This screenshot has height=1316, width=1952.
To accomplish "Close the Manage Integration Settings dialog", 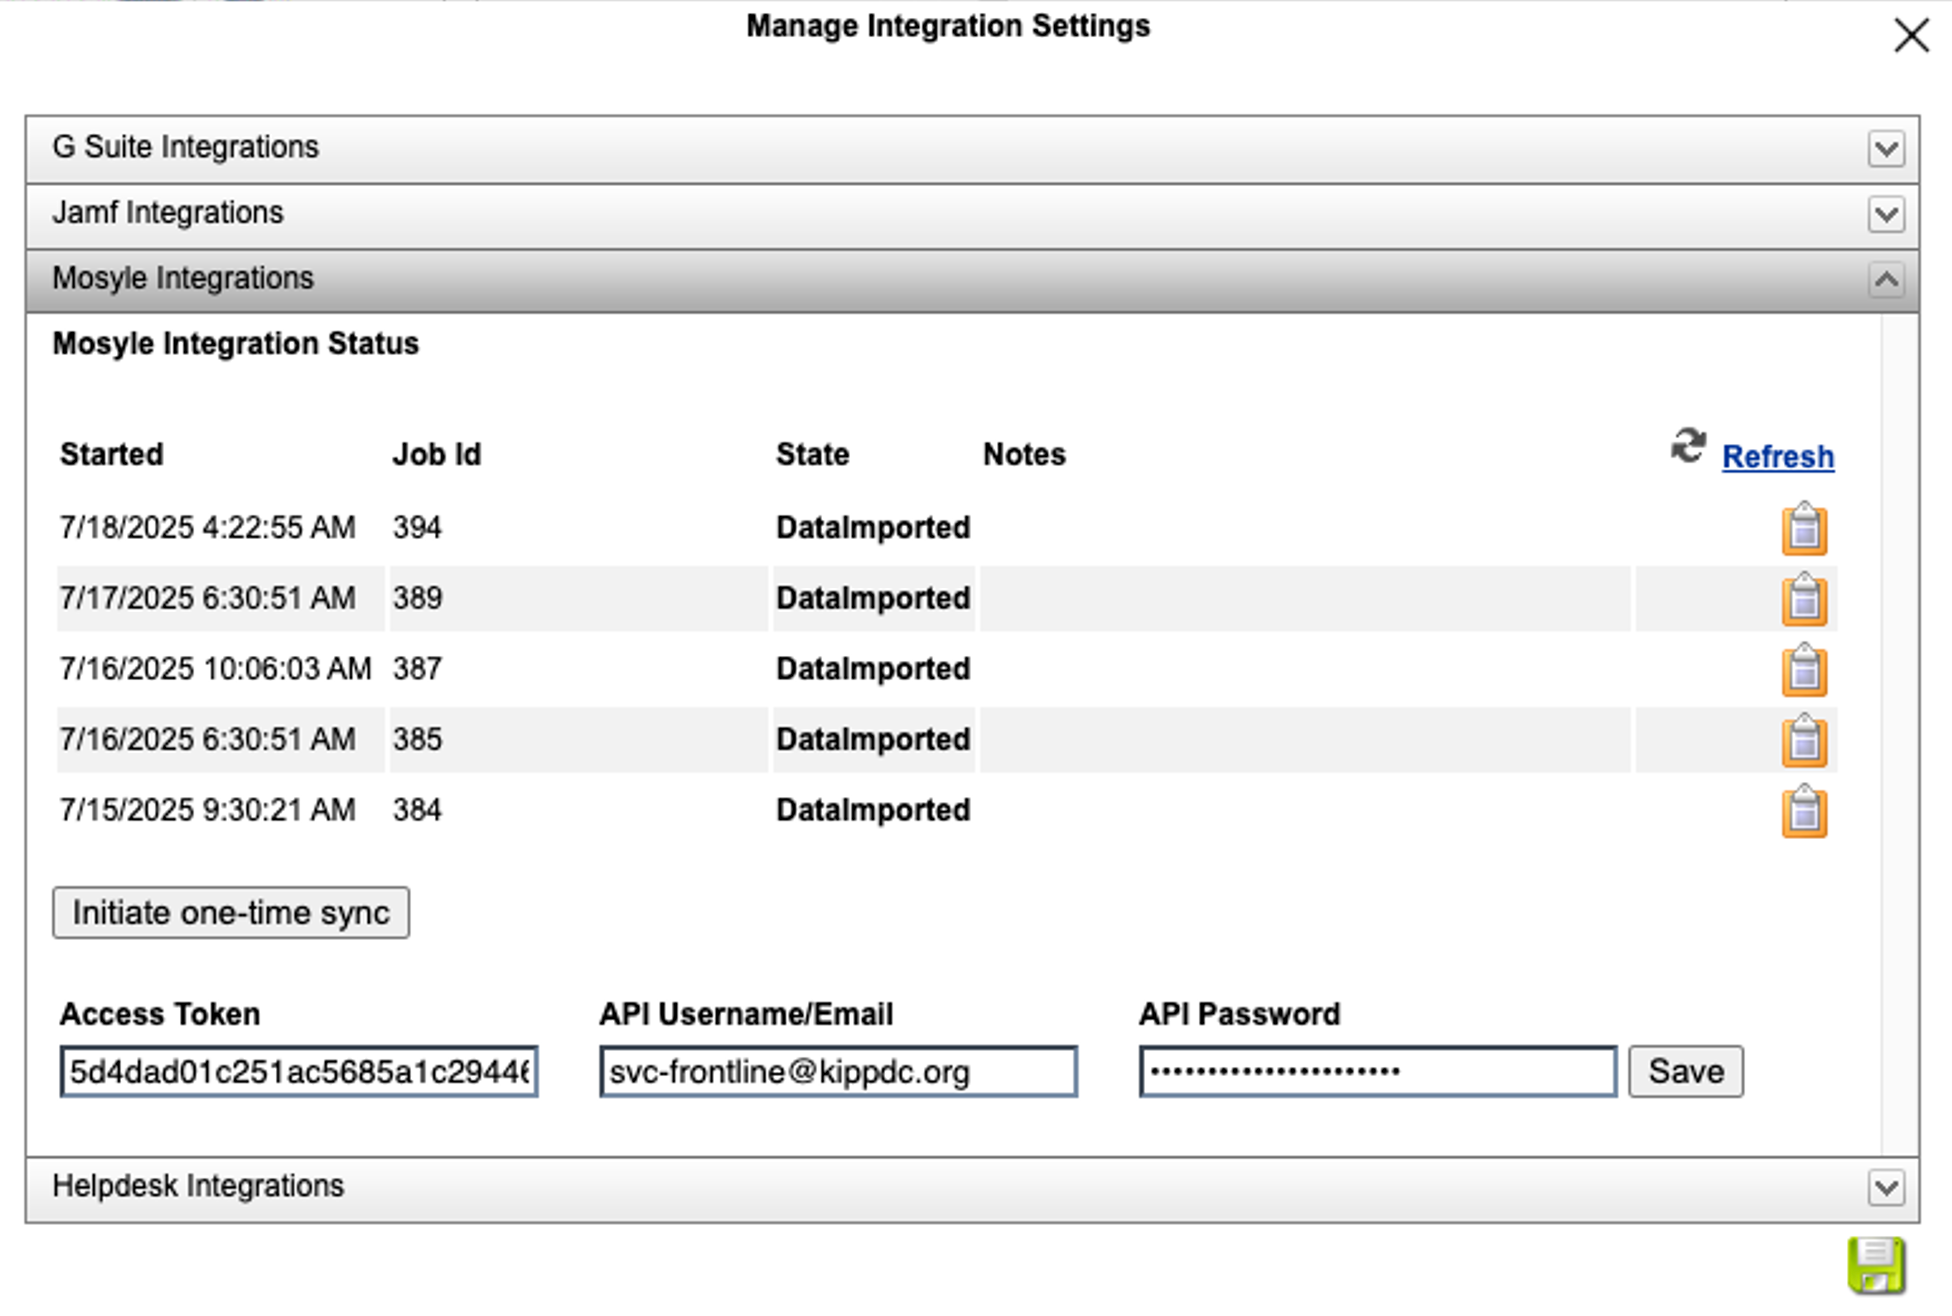I will (1911, 34).
